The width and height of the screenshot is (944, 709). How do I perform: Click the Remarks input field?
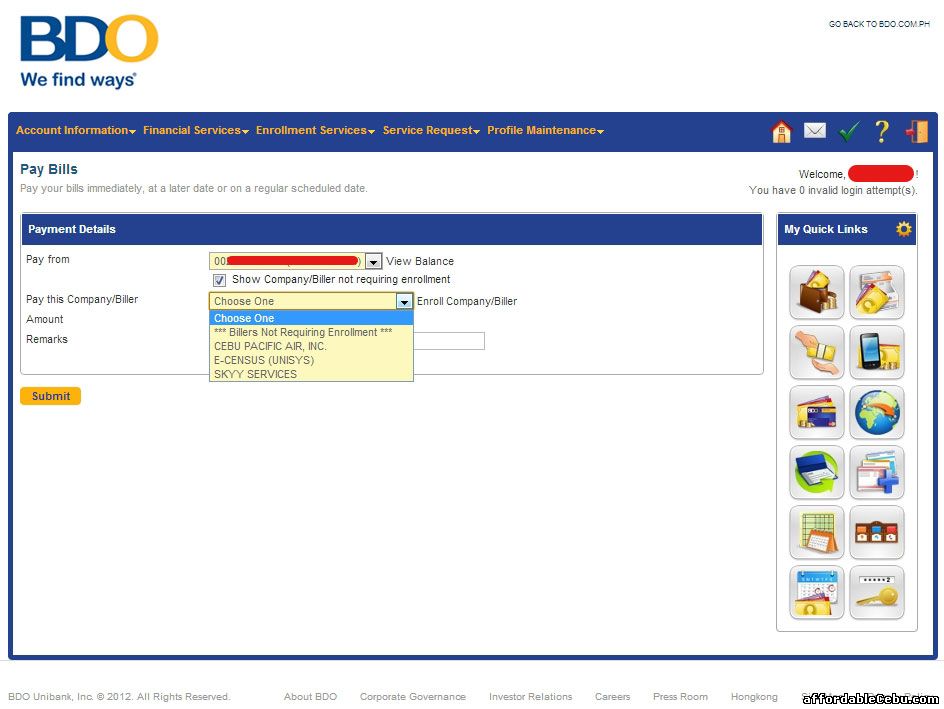449,341
